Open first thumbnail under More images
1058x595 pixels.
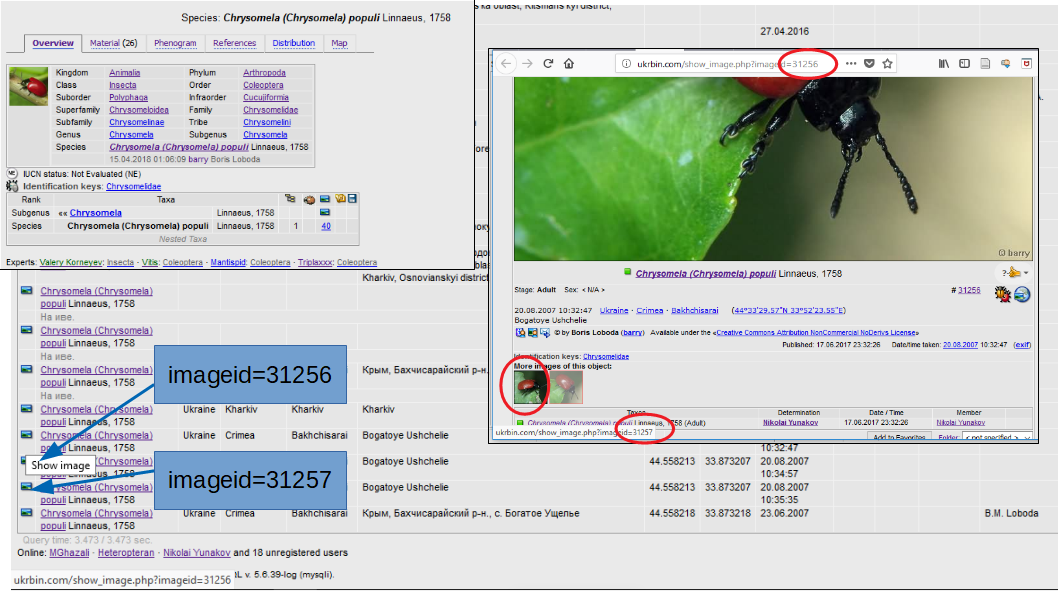click(x=530, y=387)
